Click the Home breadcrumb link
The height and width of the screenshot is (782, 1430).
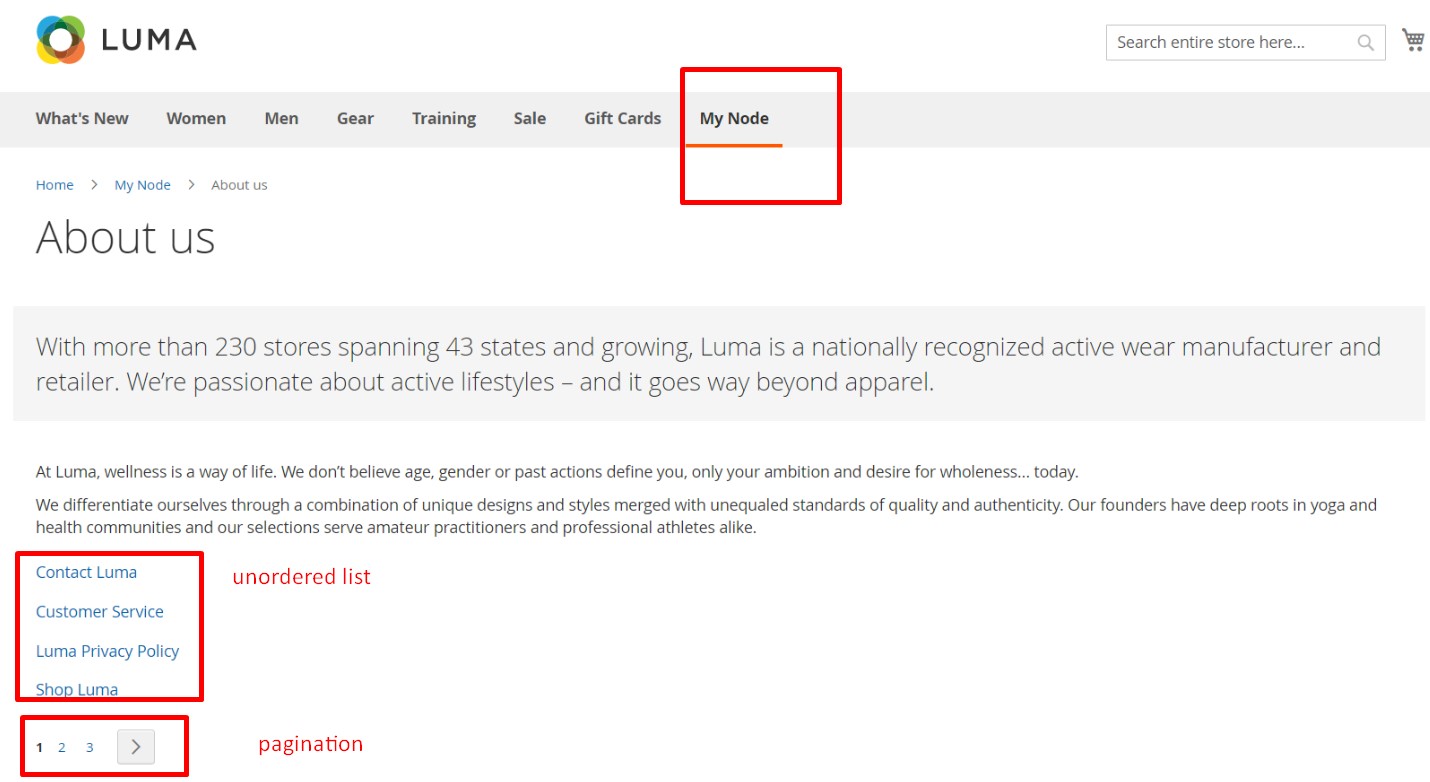point(55,185)
